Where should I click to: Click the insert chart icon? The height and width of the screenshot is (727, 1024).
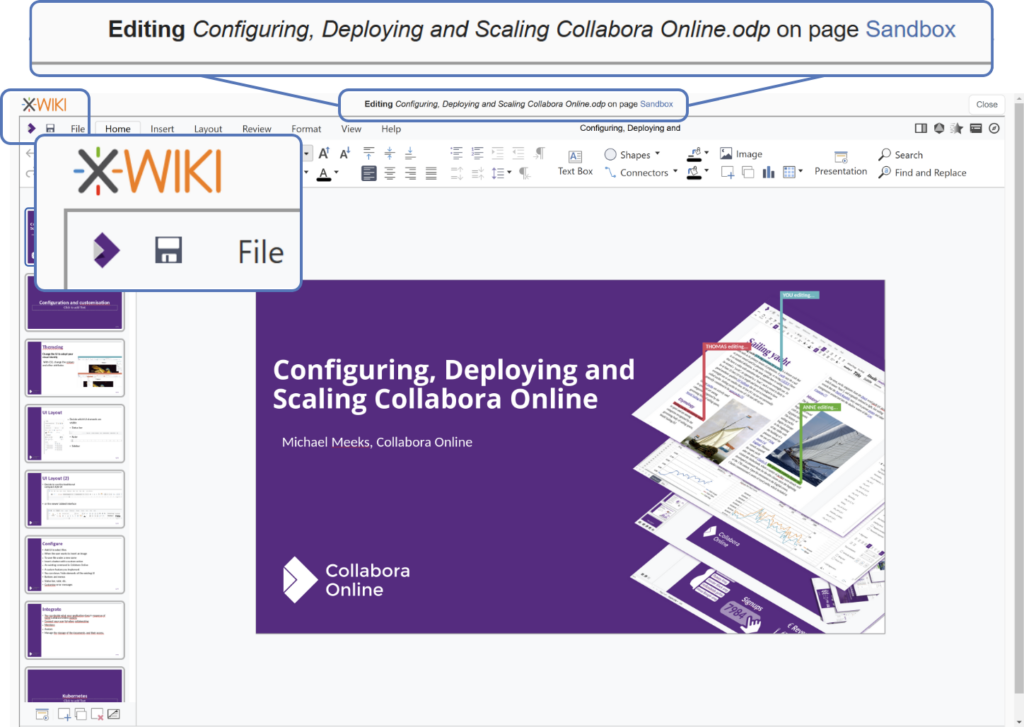[x=769, y=172]
